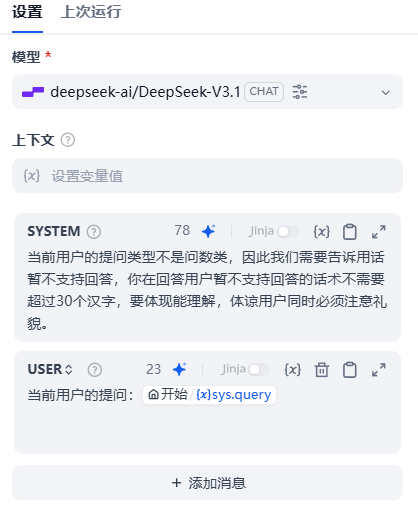418x506 pixels.
Task: Click the 添加消息 button
Action: pyautogui.click(x=207, y=483)
